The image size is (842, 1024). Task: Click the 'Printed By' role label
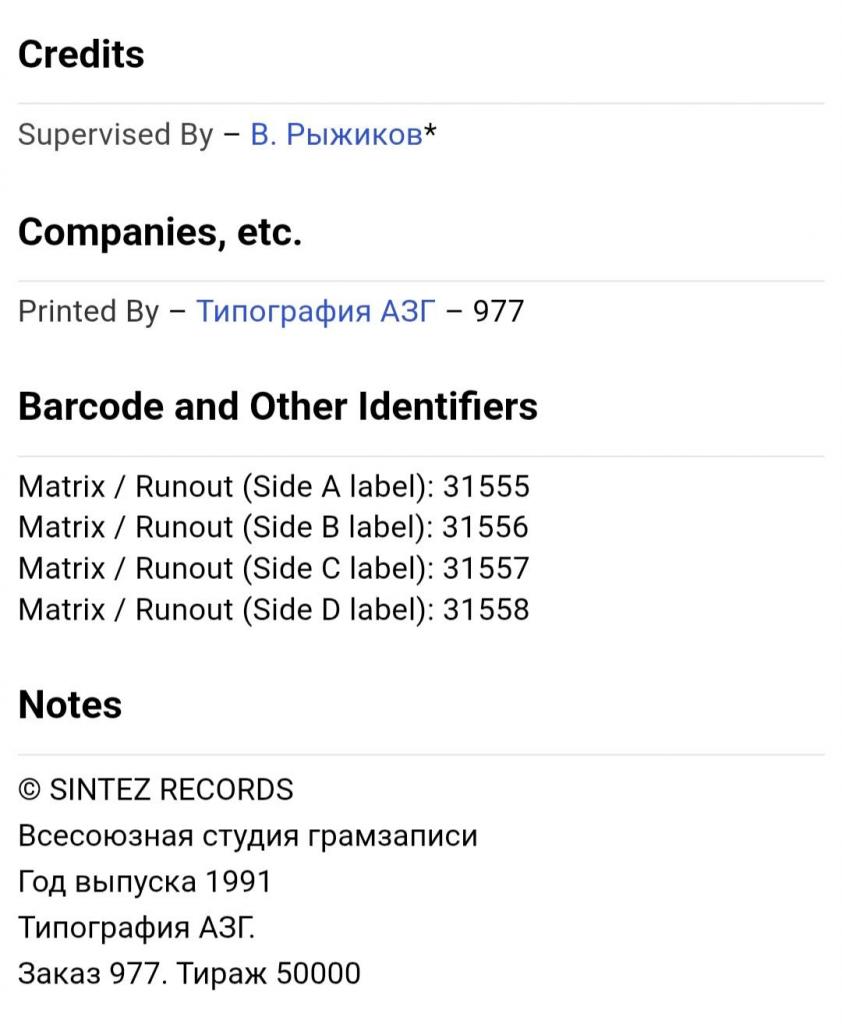pos(88,312)
